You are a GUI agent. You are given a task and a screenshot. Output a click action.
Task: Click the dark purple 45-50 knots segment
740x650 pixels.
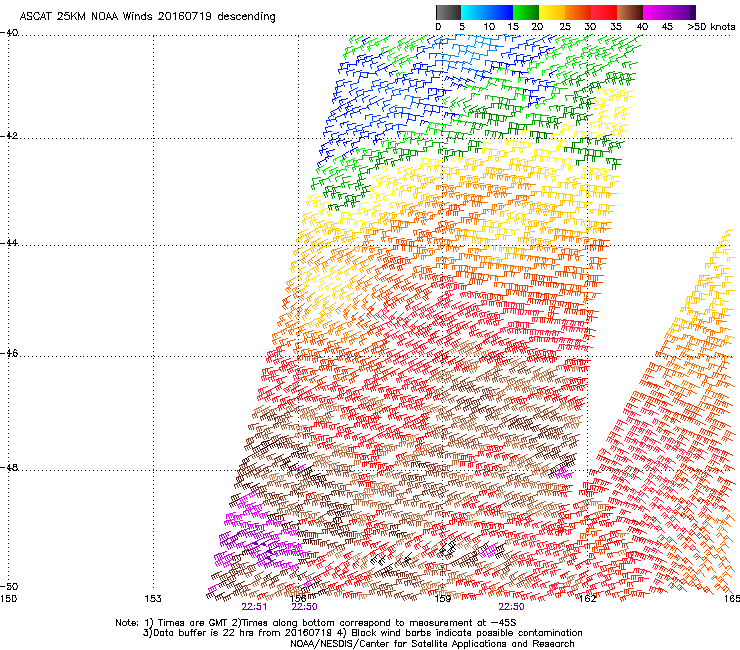[682, 12]
